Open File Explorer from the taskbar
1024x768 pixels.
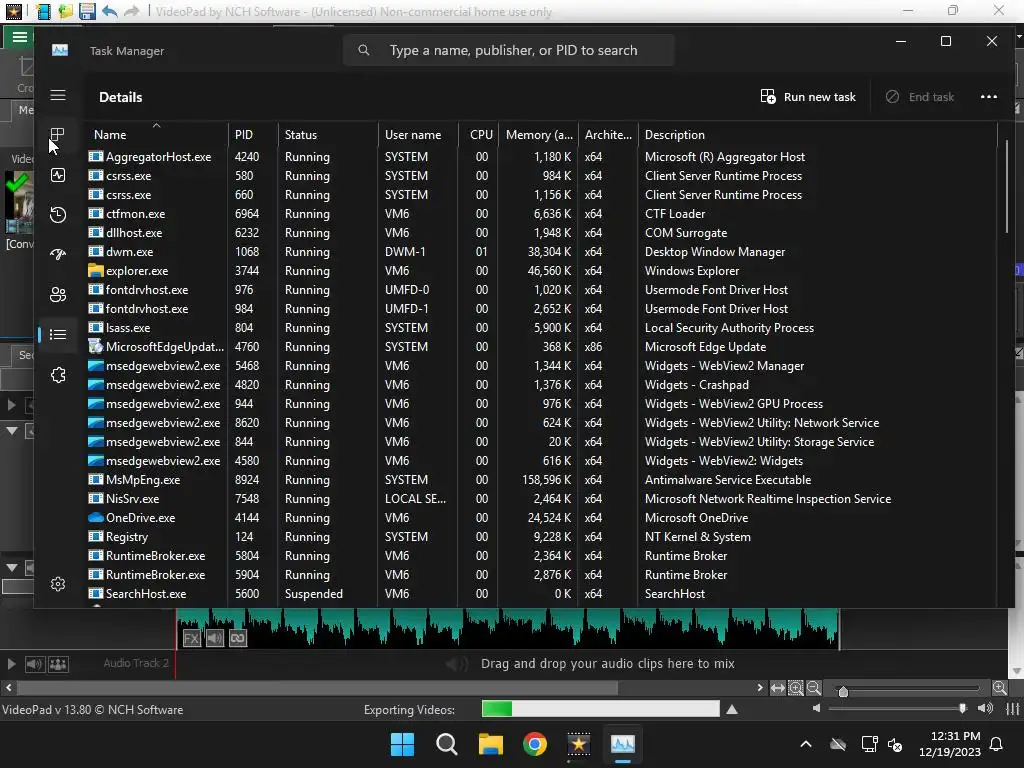[490, 744]
